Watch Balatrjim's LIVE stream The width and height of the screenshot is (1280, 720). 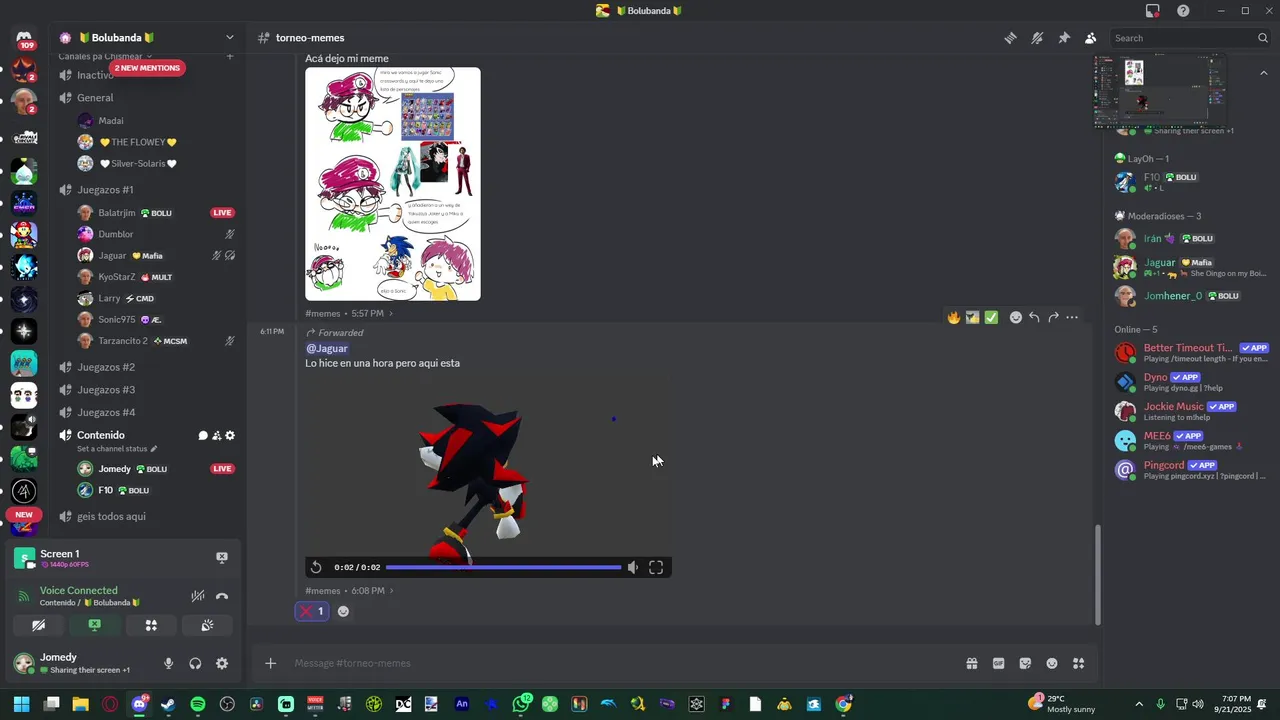click(223, 212)
